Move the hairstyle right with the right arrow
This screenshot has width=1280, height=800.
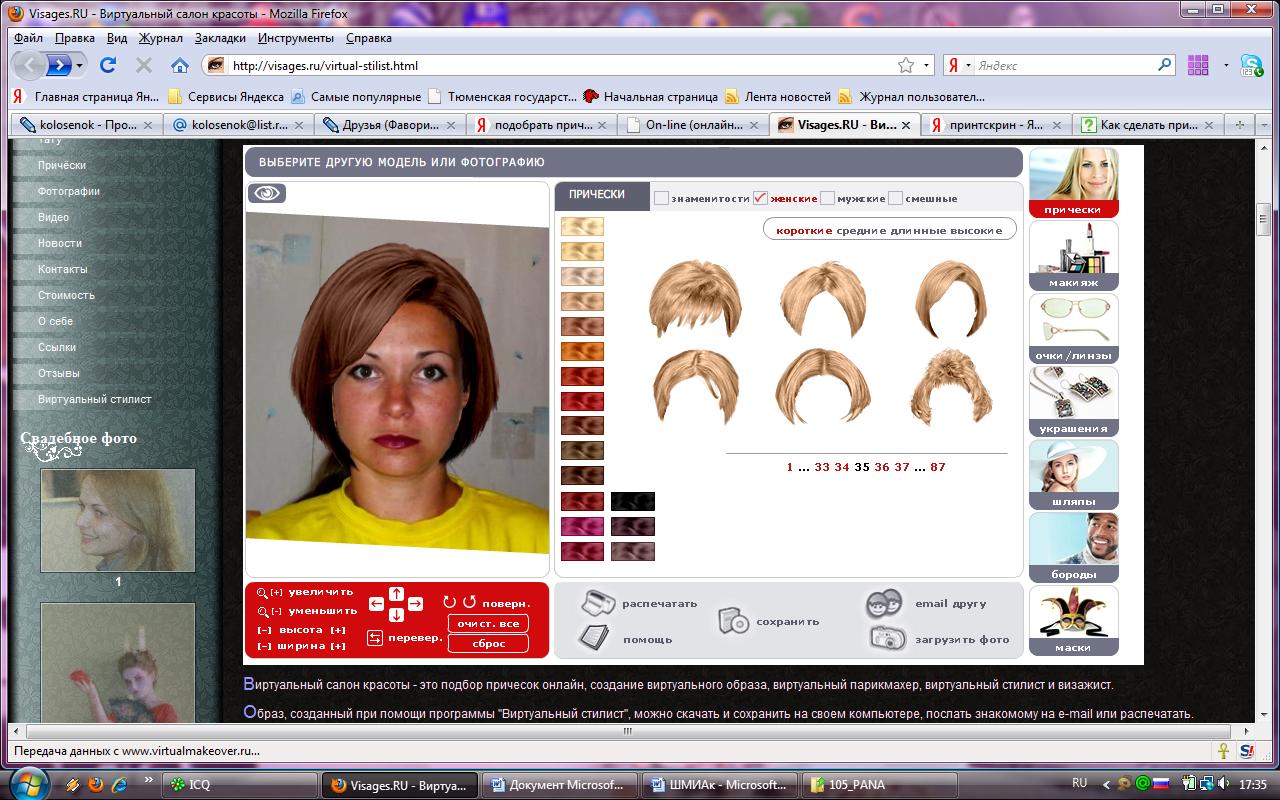point(415,604)
